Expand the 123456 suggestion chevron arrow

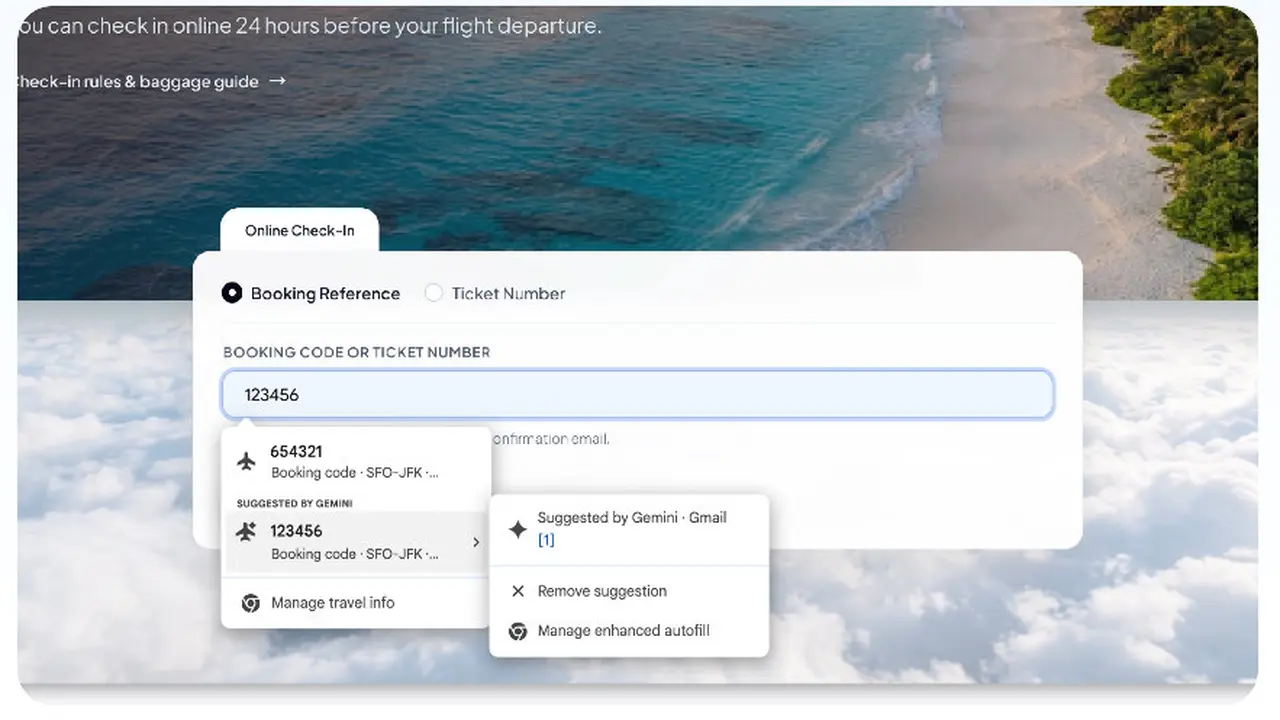click(476, 542)
